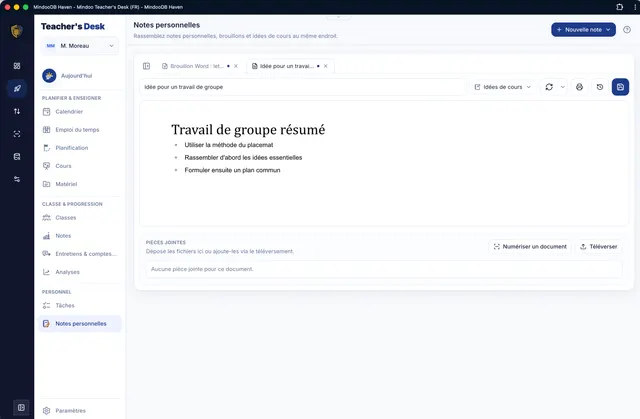Image resolution: width=640 pixels, height=419 pixels.
Task: Open the help question mark icon
Action: coord(627,30)
